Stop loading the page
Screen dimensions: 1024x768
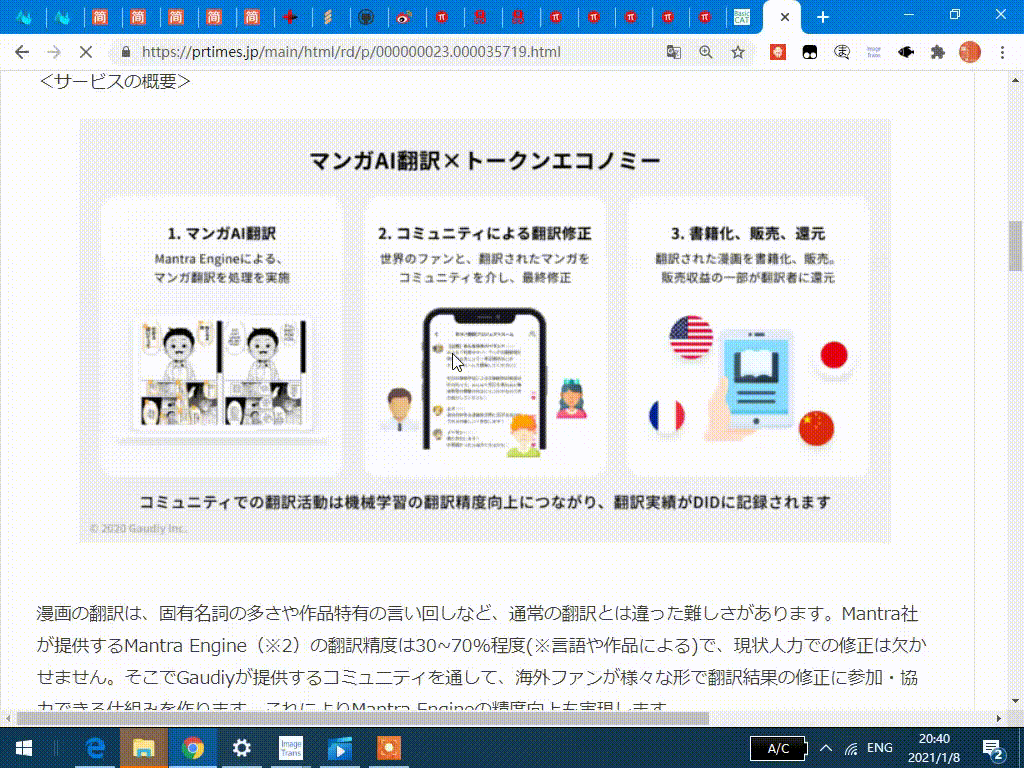tap(86, 52)
